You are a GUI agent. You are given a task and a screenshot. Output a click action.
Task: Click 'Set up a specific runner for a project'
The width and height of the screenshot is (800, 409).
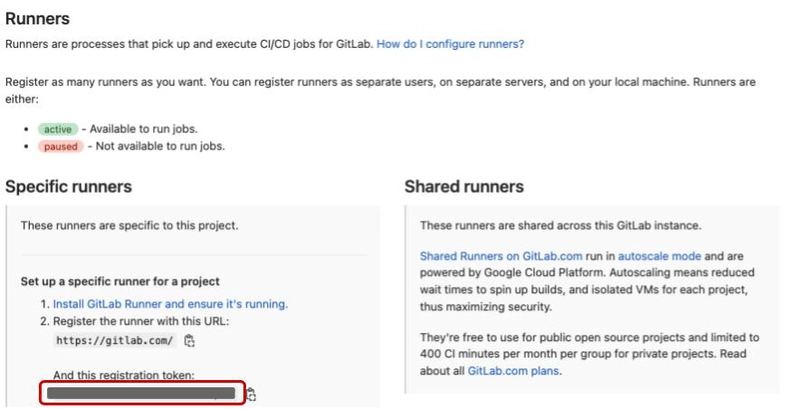point(120,282)
